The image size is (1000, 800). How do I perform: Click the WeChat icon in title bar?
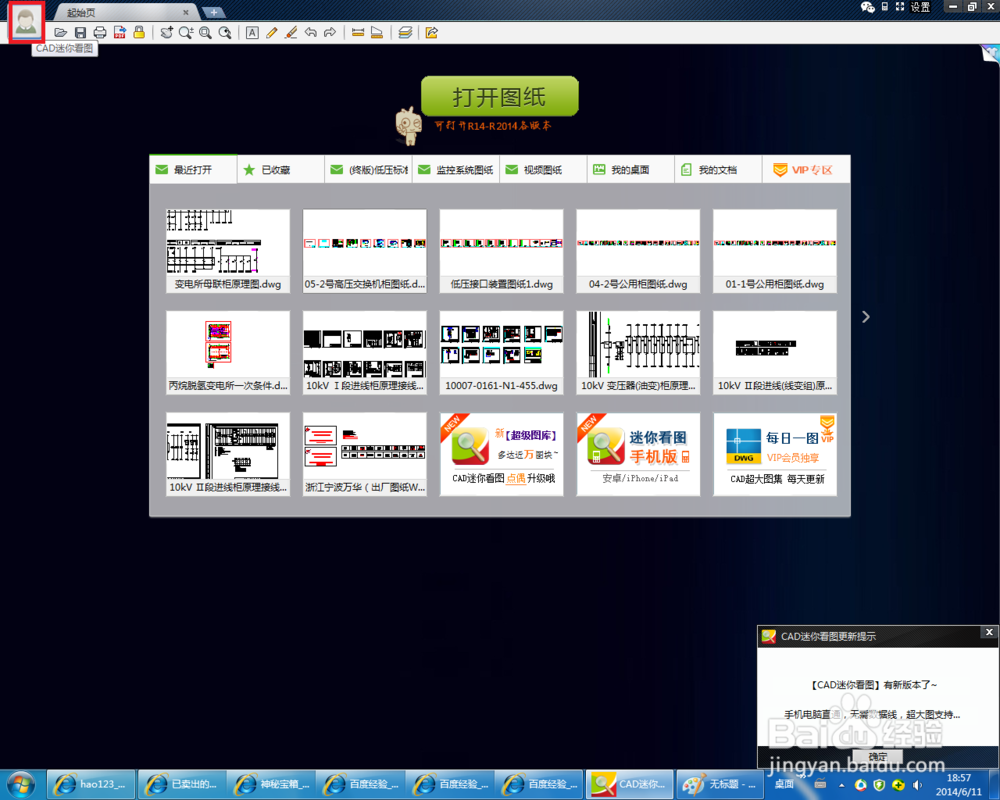(868, 7)
